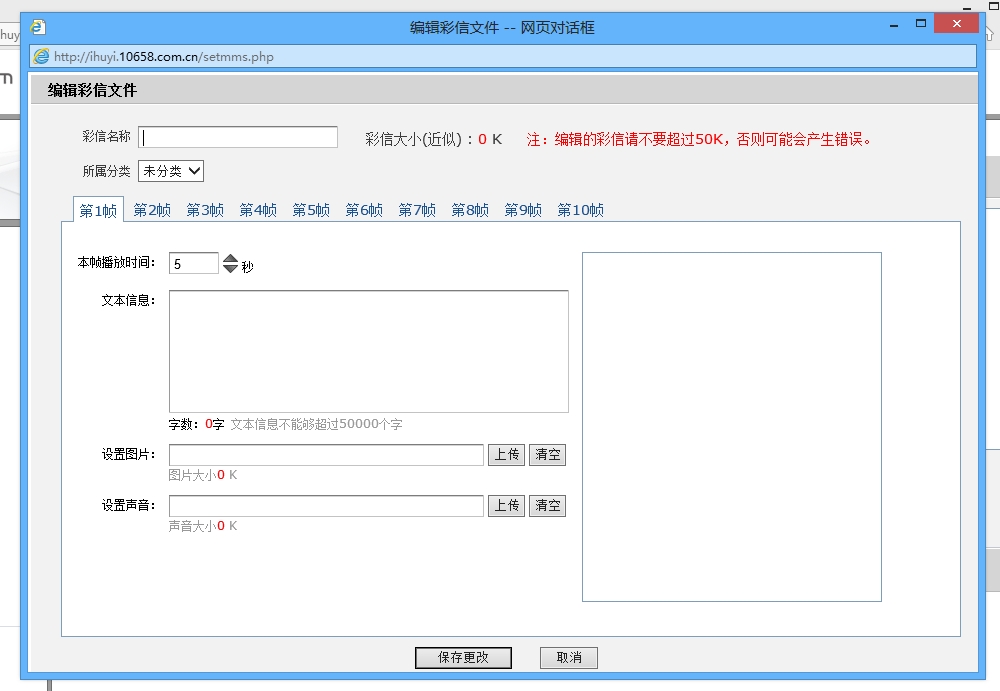Image resolution: width=1000 pixels, height=691 pixels.
Task: Click inside the 文本信息 text area
Action: (x=368, y=351)
